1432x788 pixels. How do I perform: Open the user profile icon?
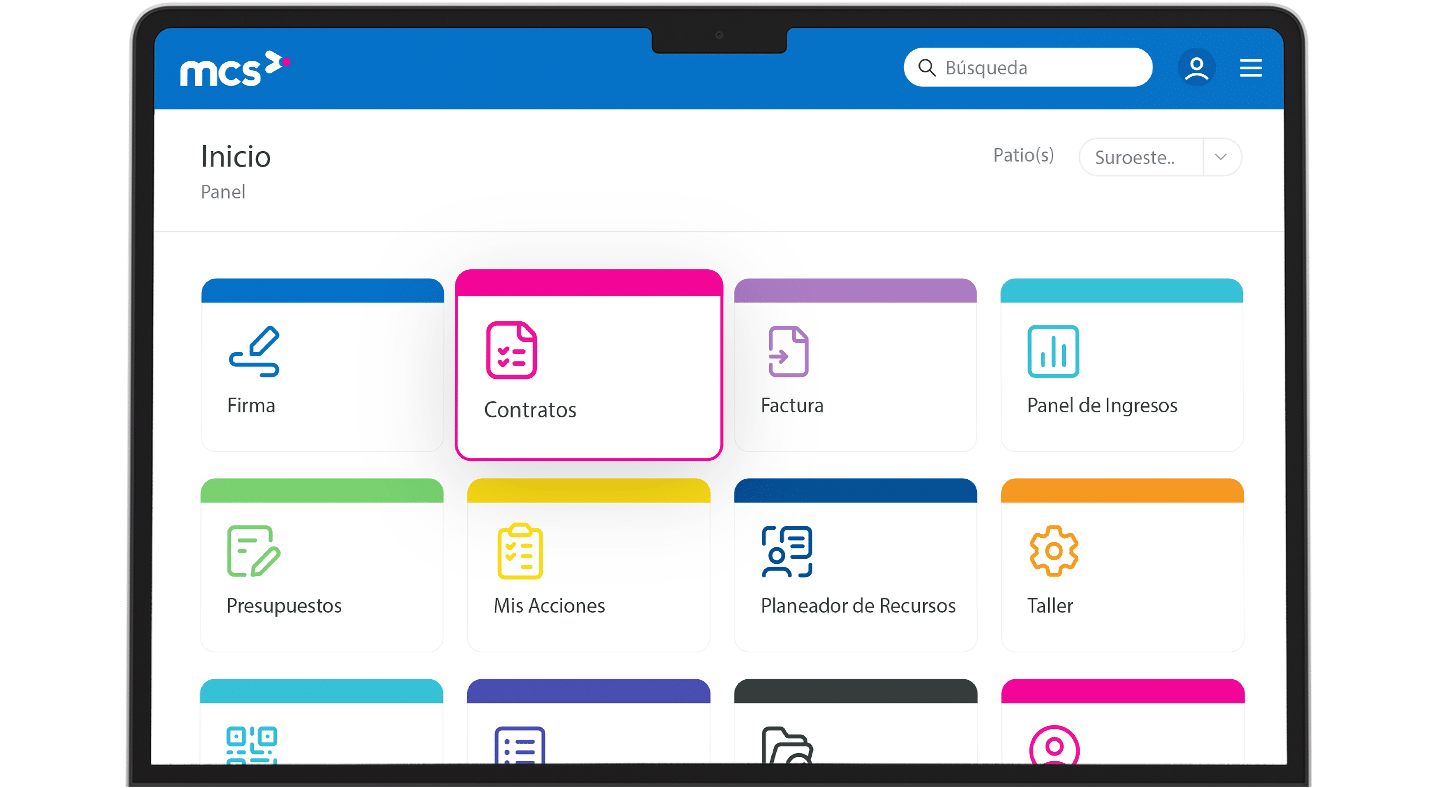pos(1196,68)
